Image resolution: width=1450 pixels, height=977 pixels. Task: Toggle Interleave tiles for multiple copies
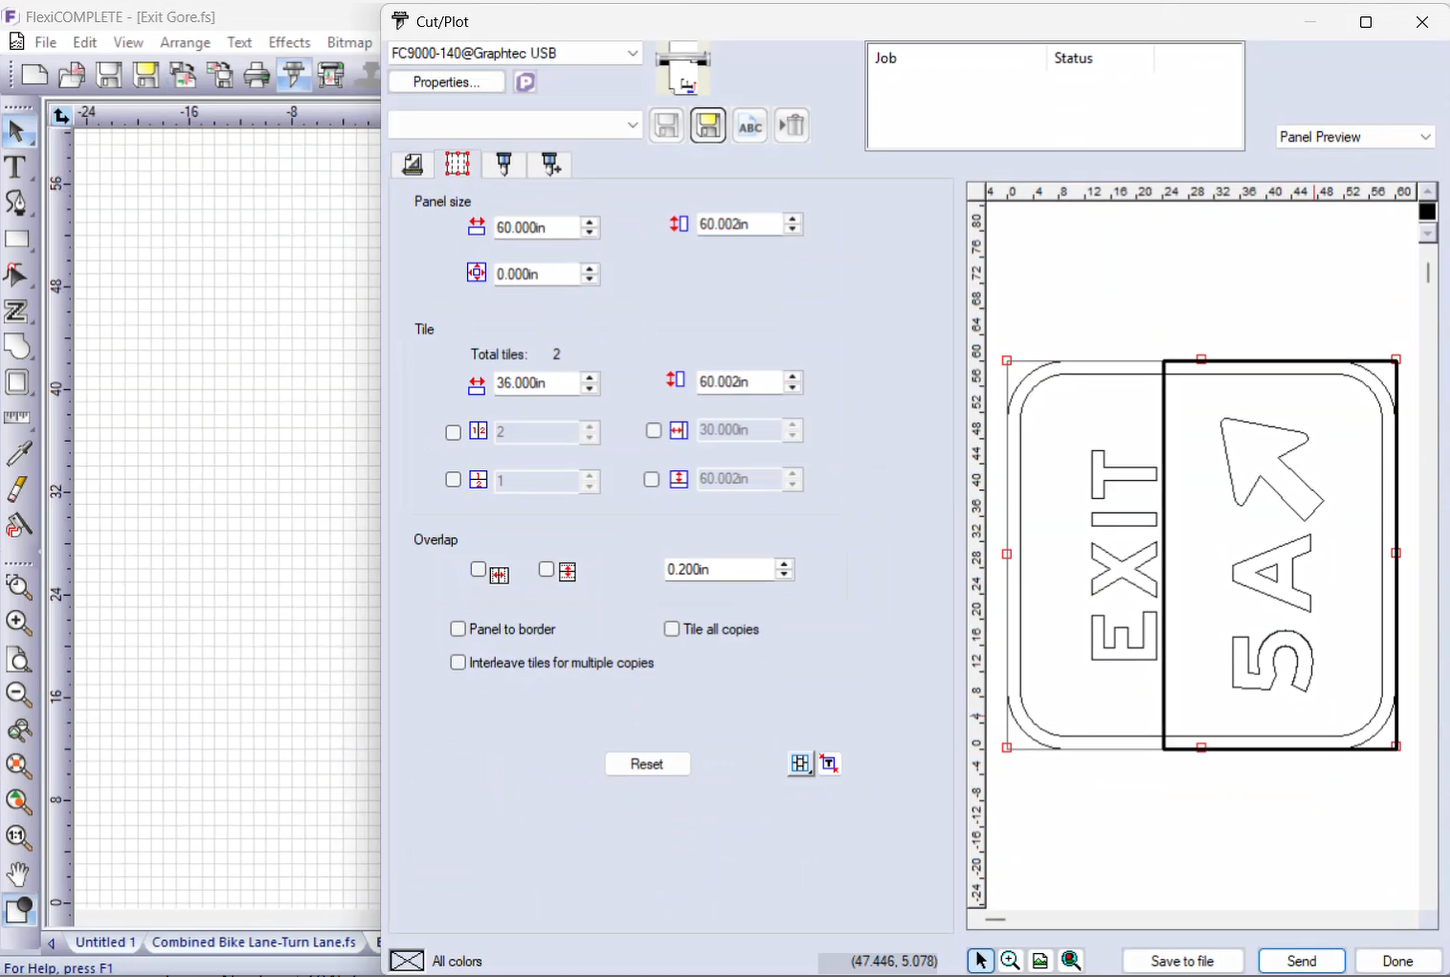458,663
